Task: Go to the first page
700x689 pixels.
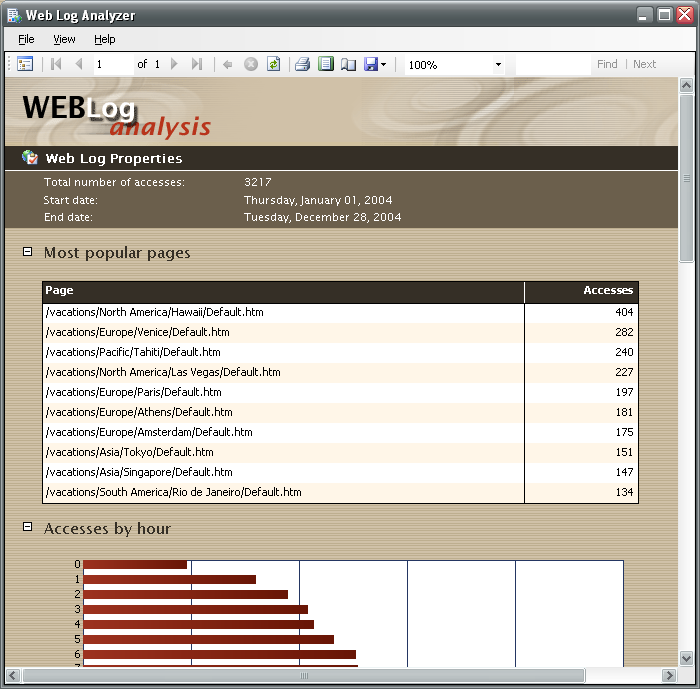Action: click(x=56, y=64)
